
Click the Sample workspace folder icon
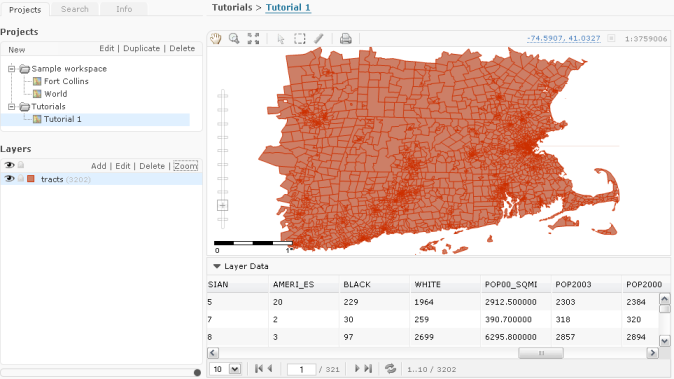point(25,69)
